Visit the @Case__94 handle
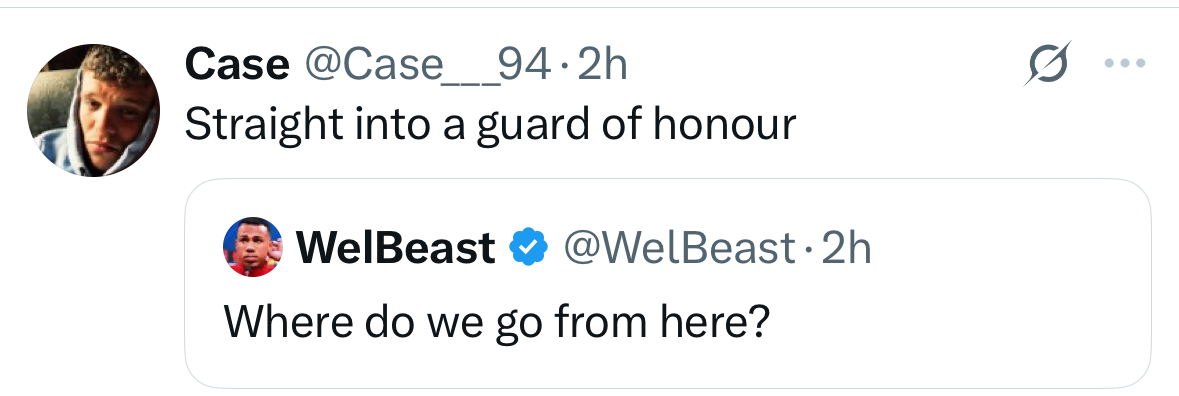 (426, 65)
